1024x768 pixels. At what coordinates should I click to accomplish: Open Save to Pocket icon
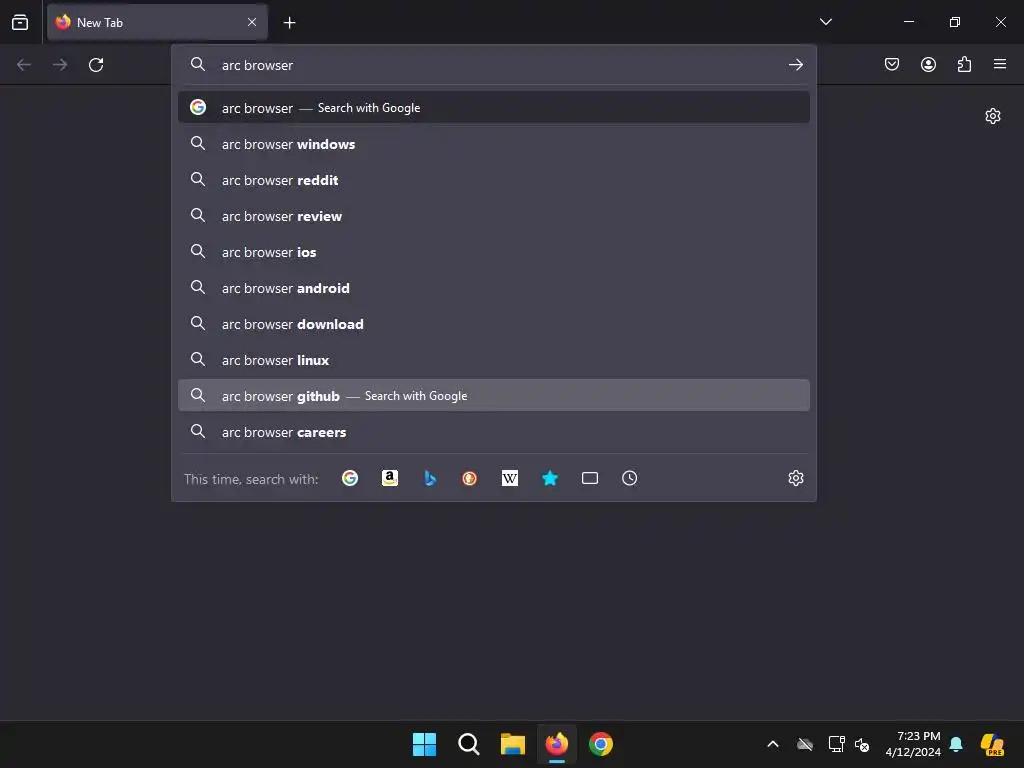tap(892, 64)
